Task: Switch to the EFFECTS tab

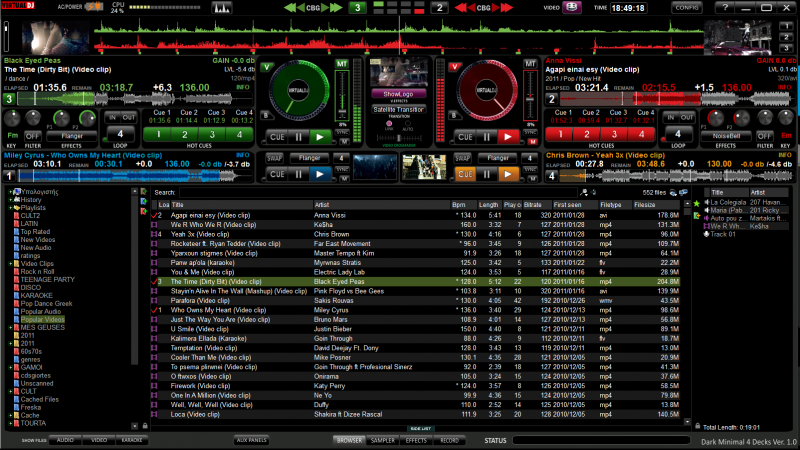Action: point(416,440)
